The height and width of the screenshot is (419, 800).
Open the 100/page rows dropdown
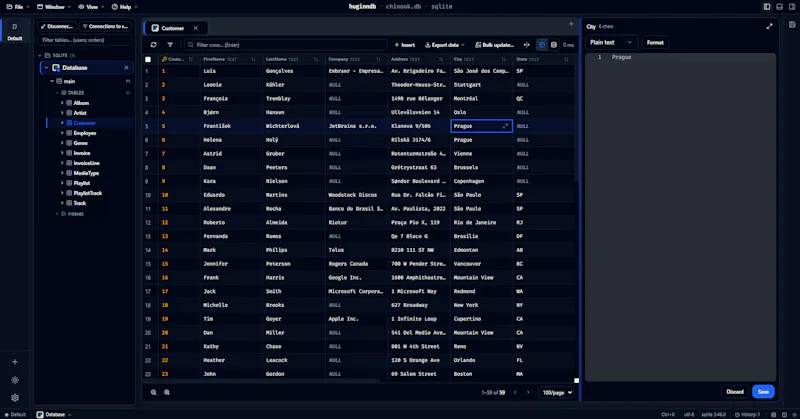pos(557,392)
